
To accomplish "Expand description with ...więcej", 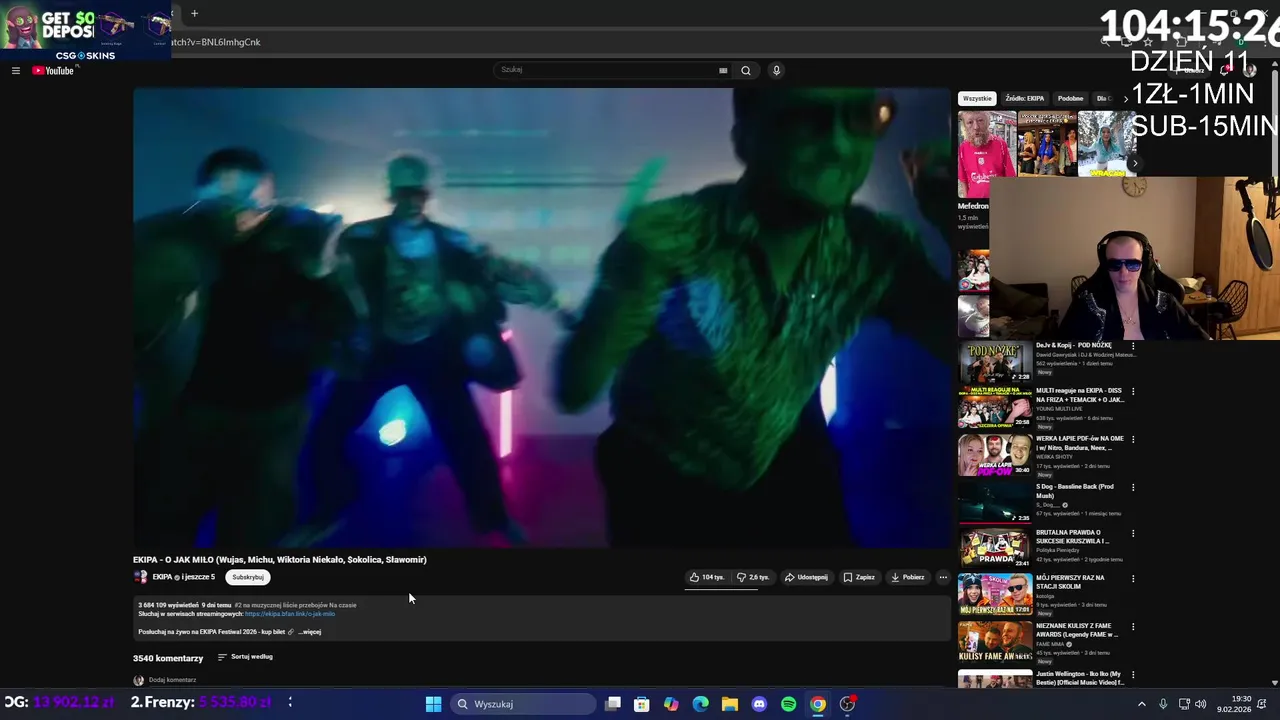I will tap(310, 632).
